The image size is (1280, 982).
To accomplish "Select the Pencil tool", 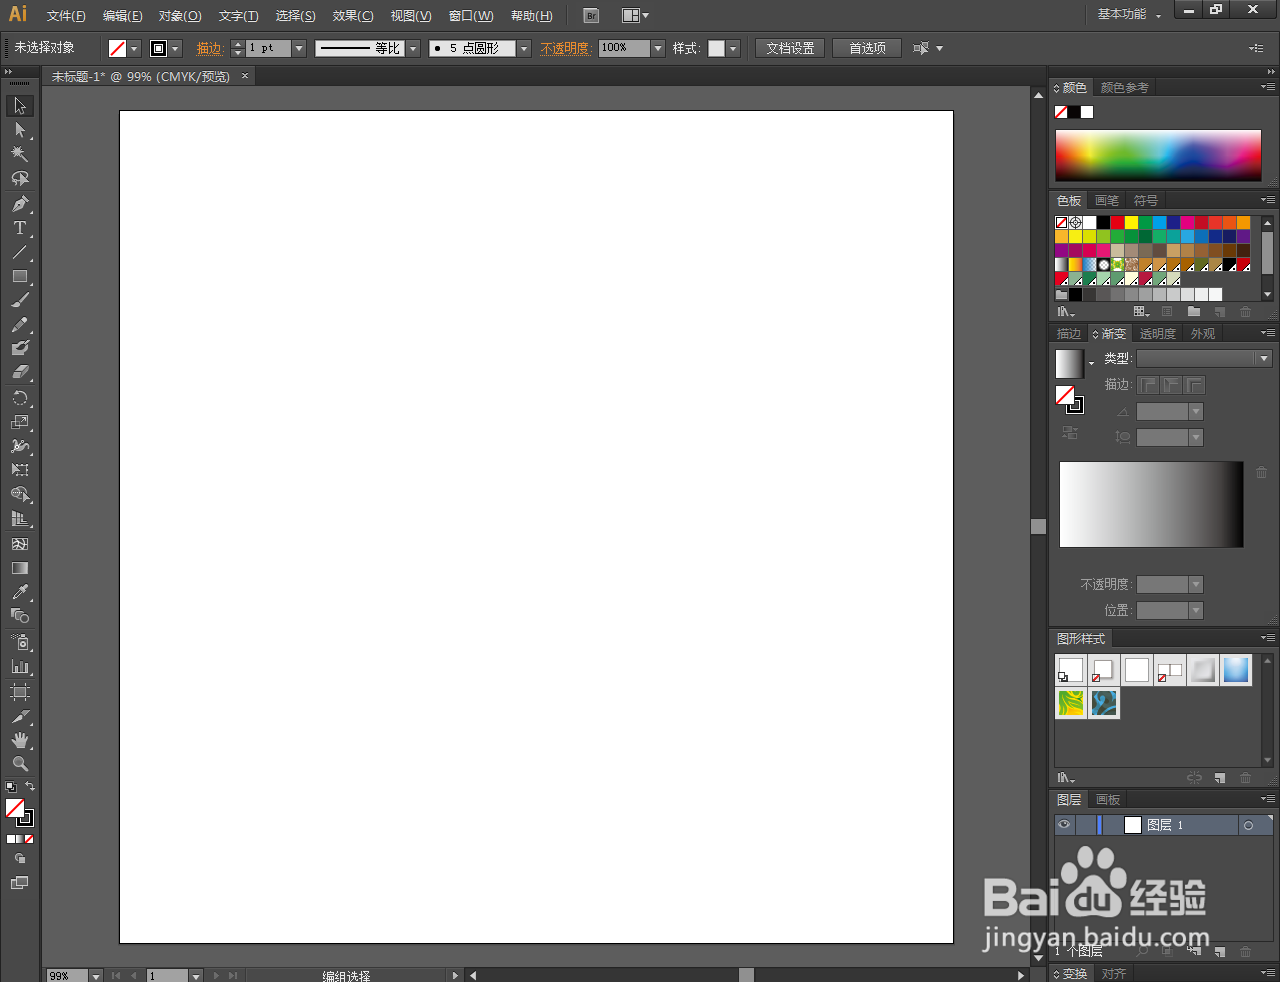I will pos(20,325).
